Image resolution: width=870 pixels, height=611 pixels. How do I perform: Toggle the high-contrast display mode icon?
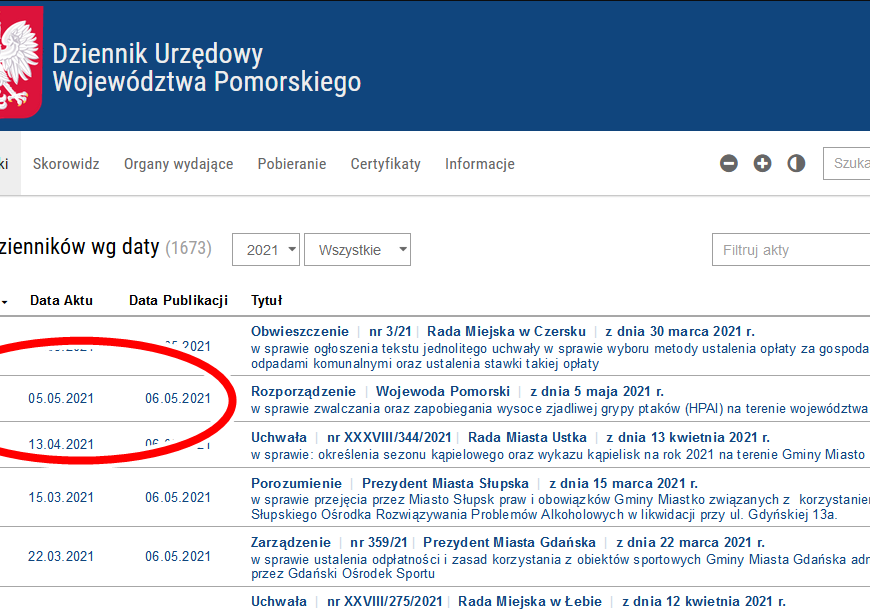796,163
